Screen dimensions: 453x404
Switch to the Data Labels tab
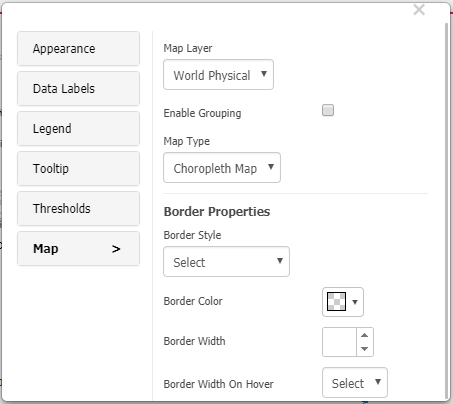click(x=78, y=89)
